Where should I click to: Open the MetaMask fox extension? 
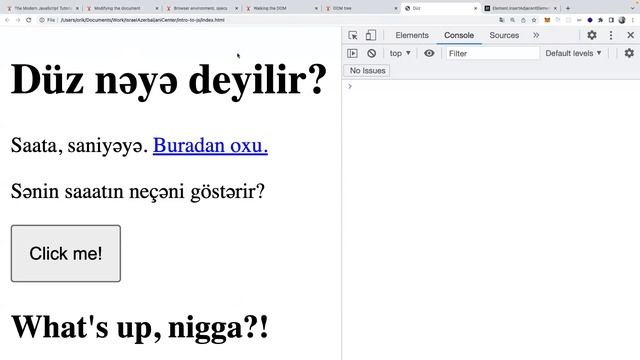point(547,20)
